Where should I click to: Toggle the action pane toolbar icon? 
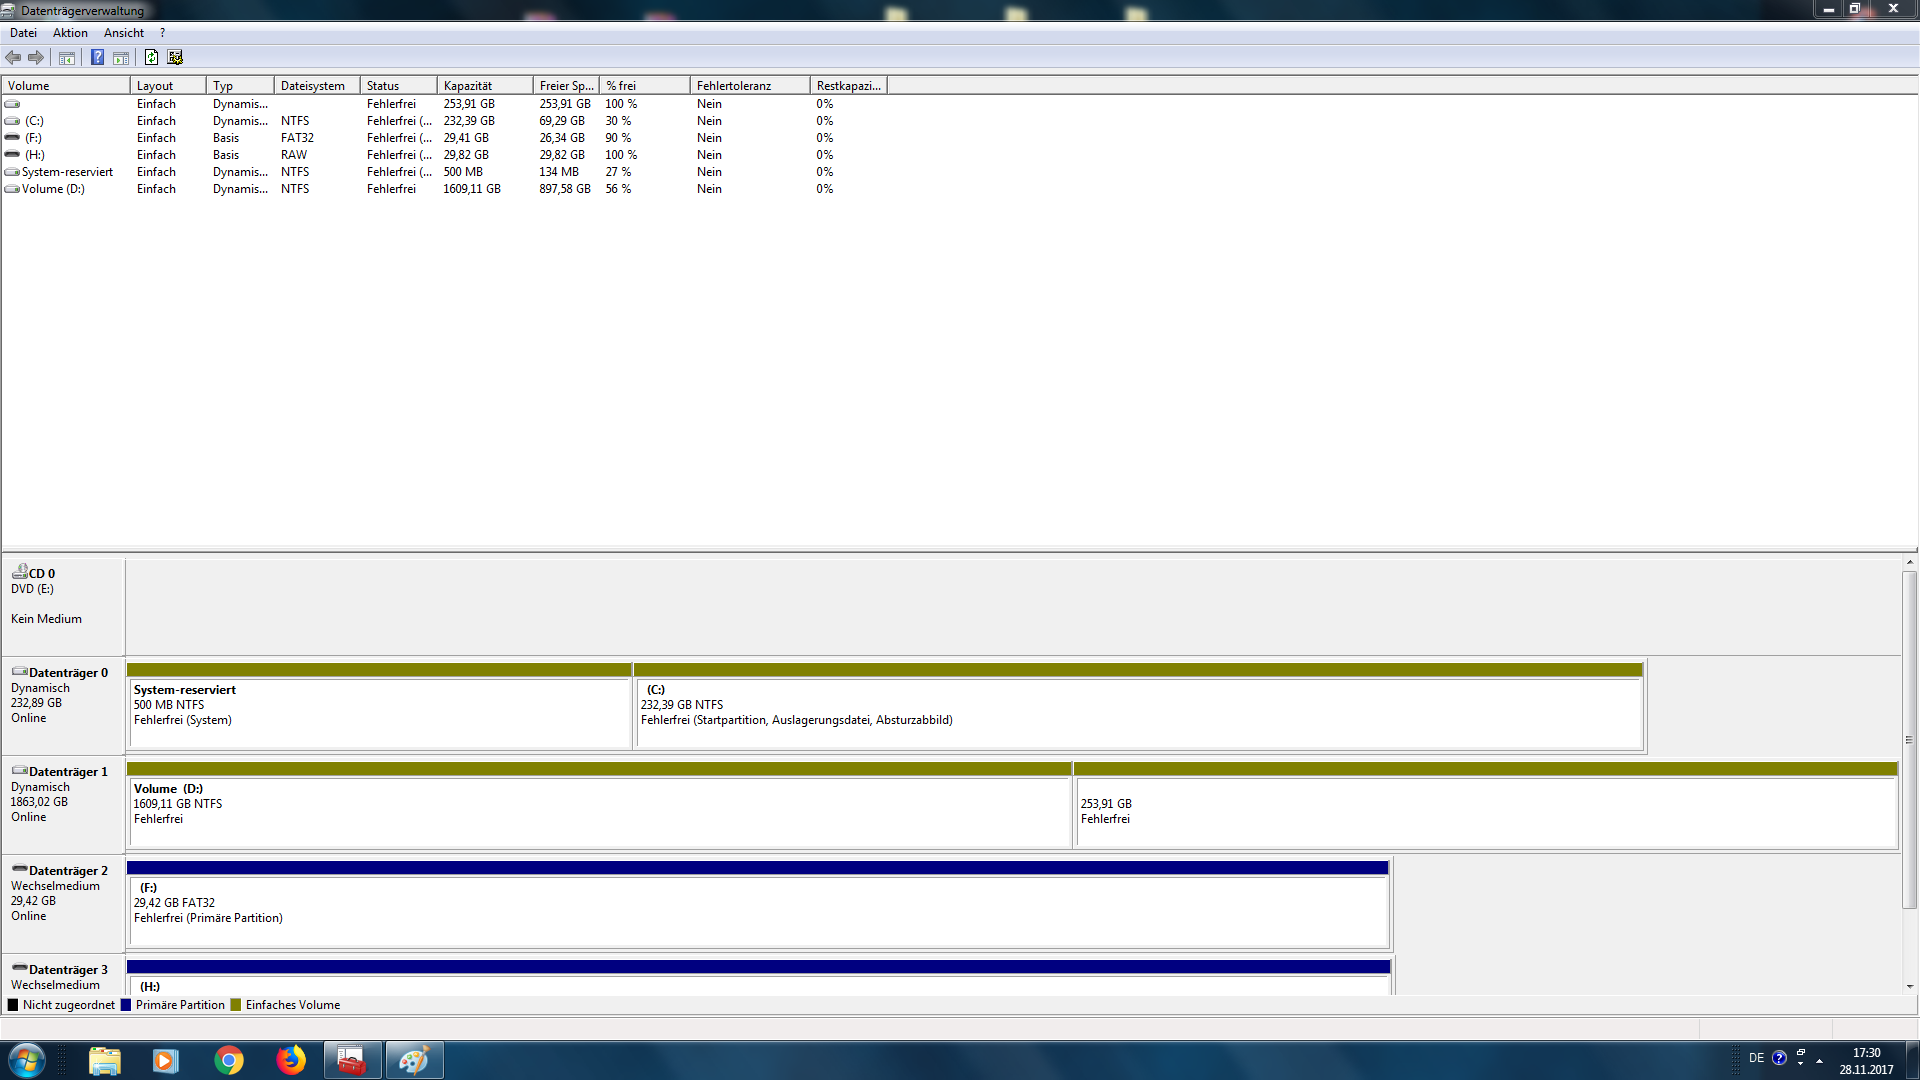pos(121,58)
